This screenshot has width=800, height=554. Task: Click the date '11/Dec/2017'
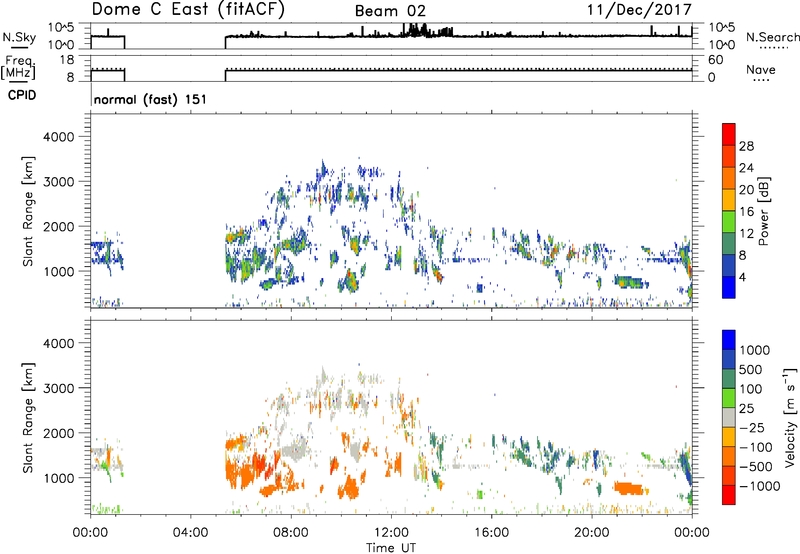[x=639, y=9]
